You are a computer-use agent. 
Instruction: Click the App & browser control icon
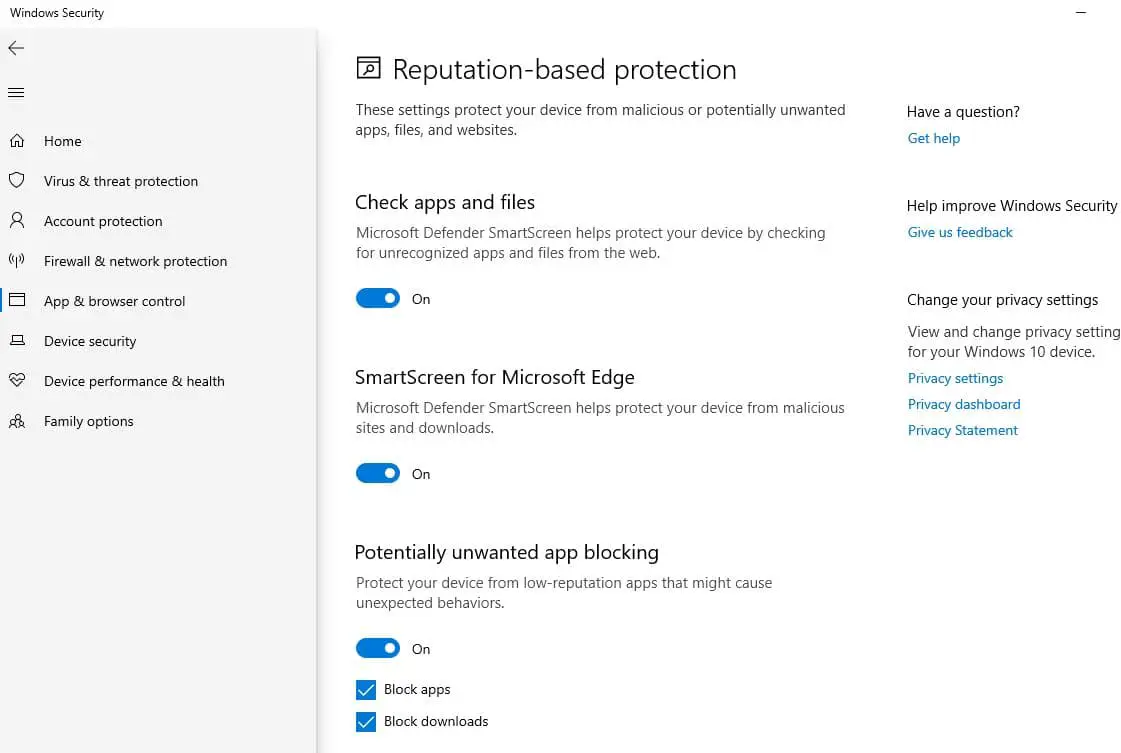click(17, 301)
